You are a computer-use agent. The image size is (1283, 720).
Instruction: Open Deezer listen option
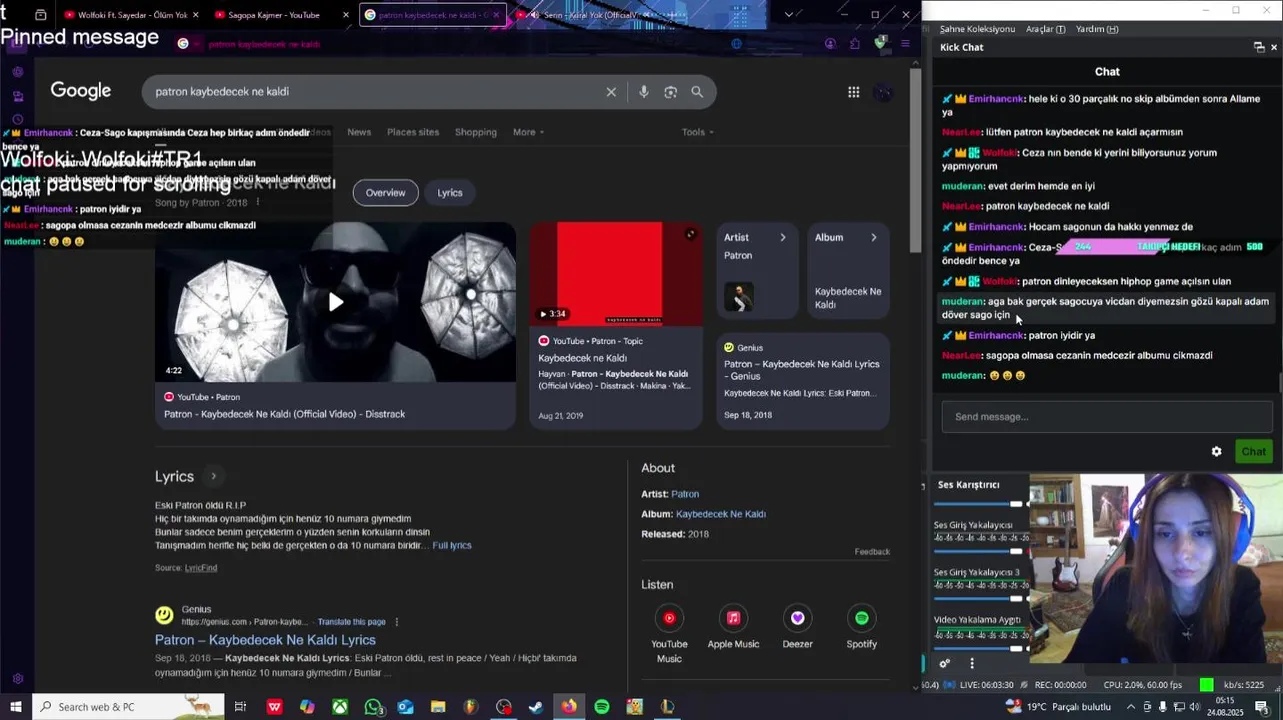(797, 627)
